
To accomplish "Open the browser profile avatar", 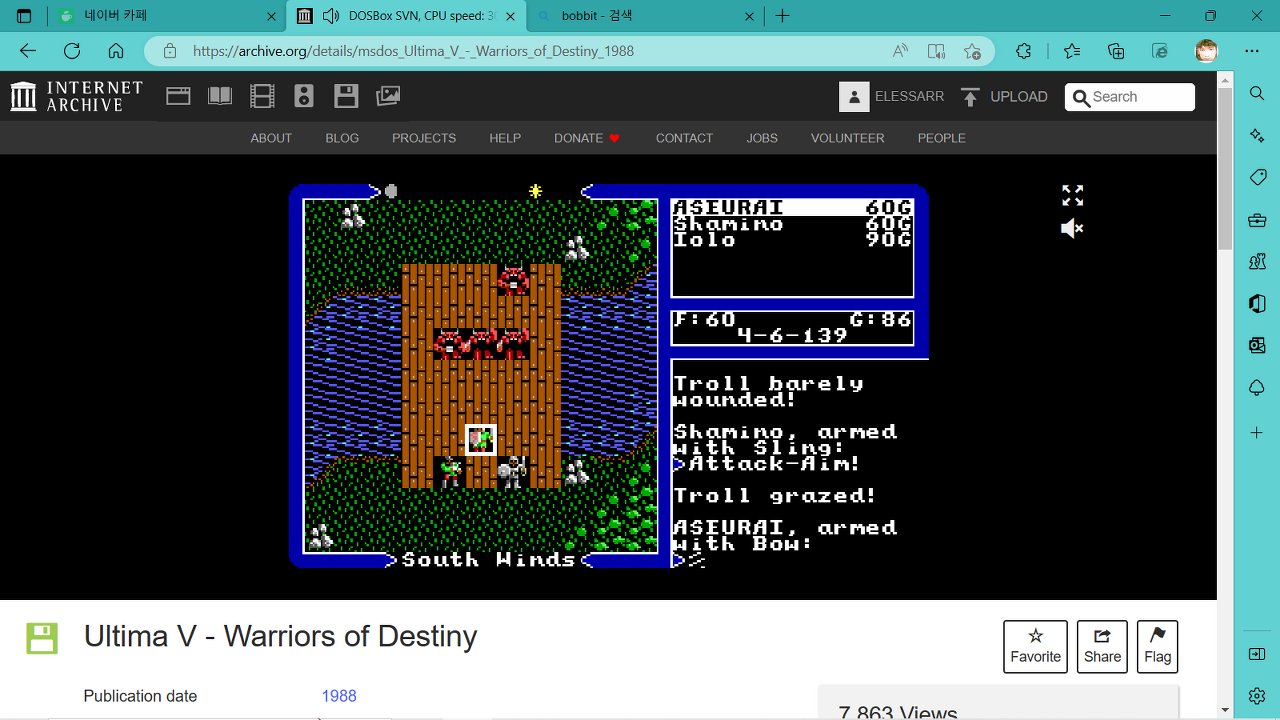I will pos(1207,51).
